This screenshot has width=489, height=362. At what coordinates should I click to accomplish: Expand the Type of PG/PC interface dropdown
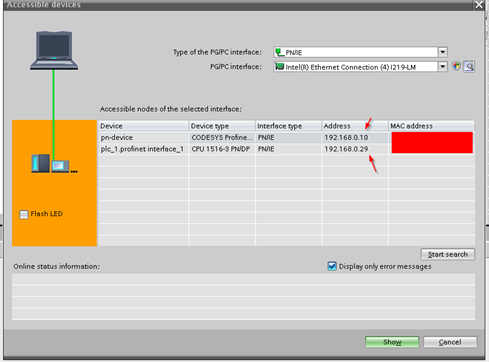442,52
